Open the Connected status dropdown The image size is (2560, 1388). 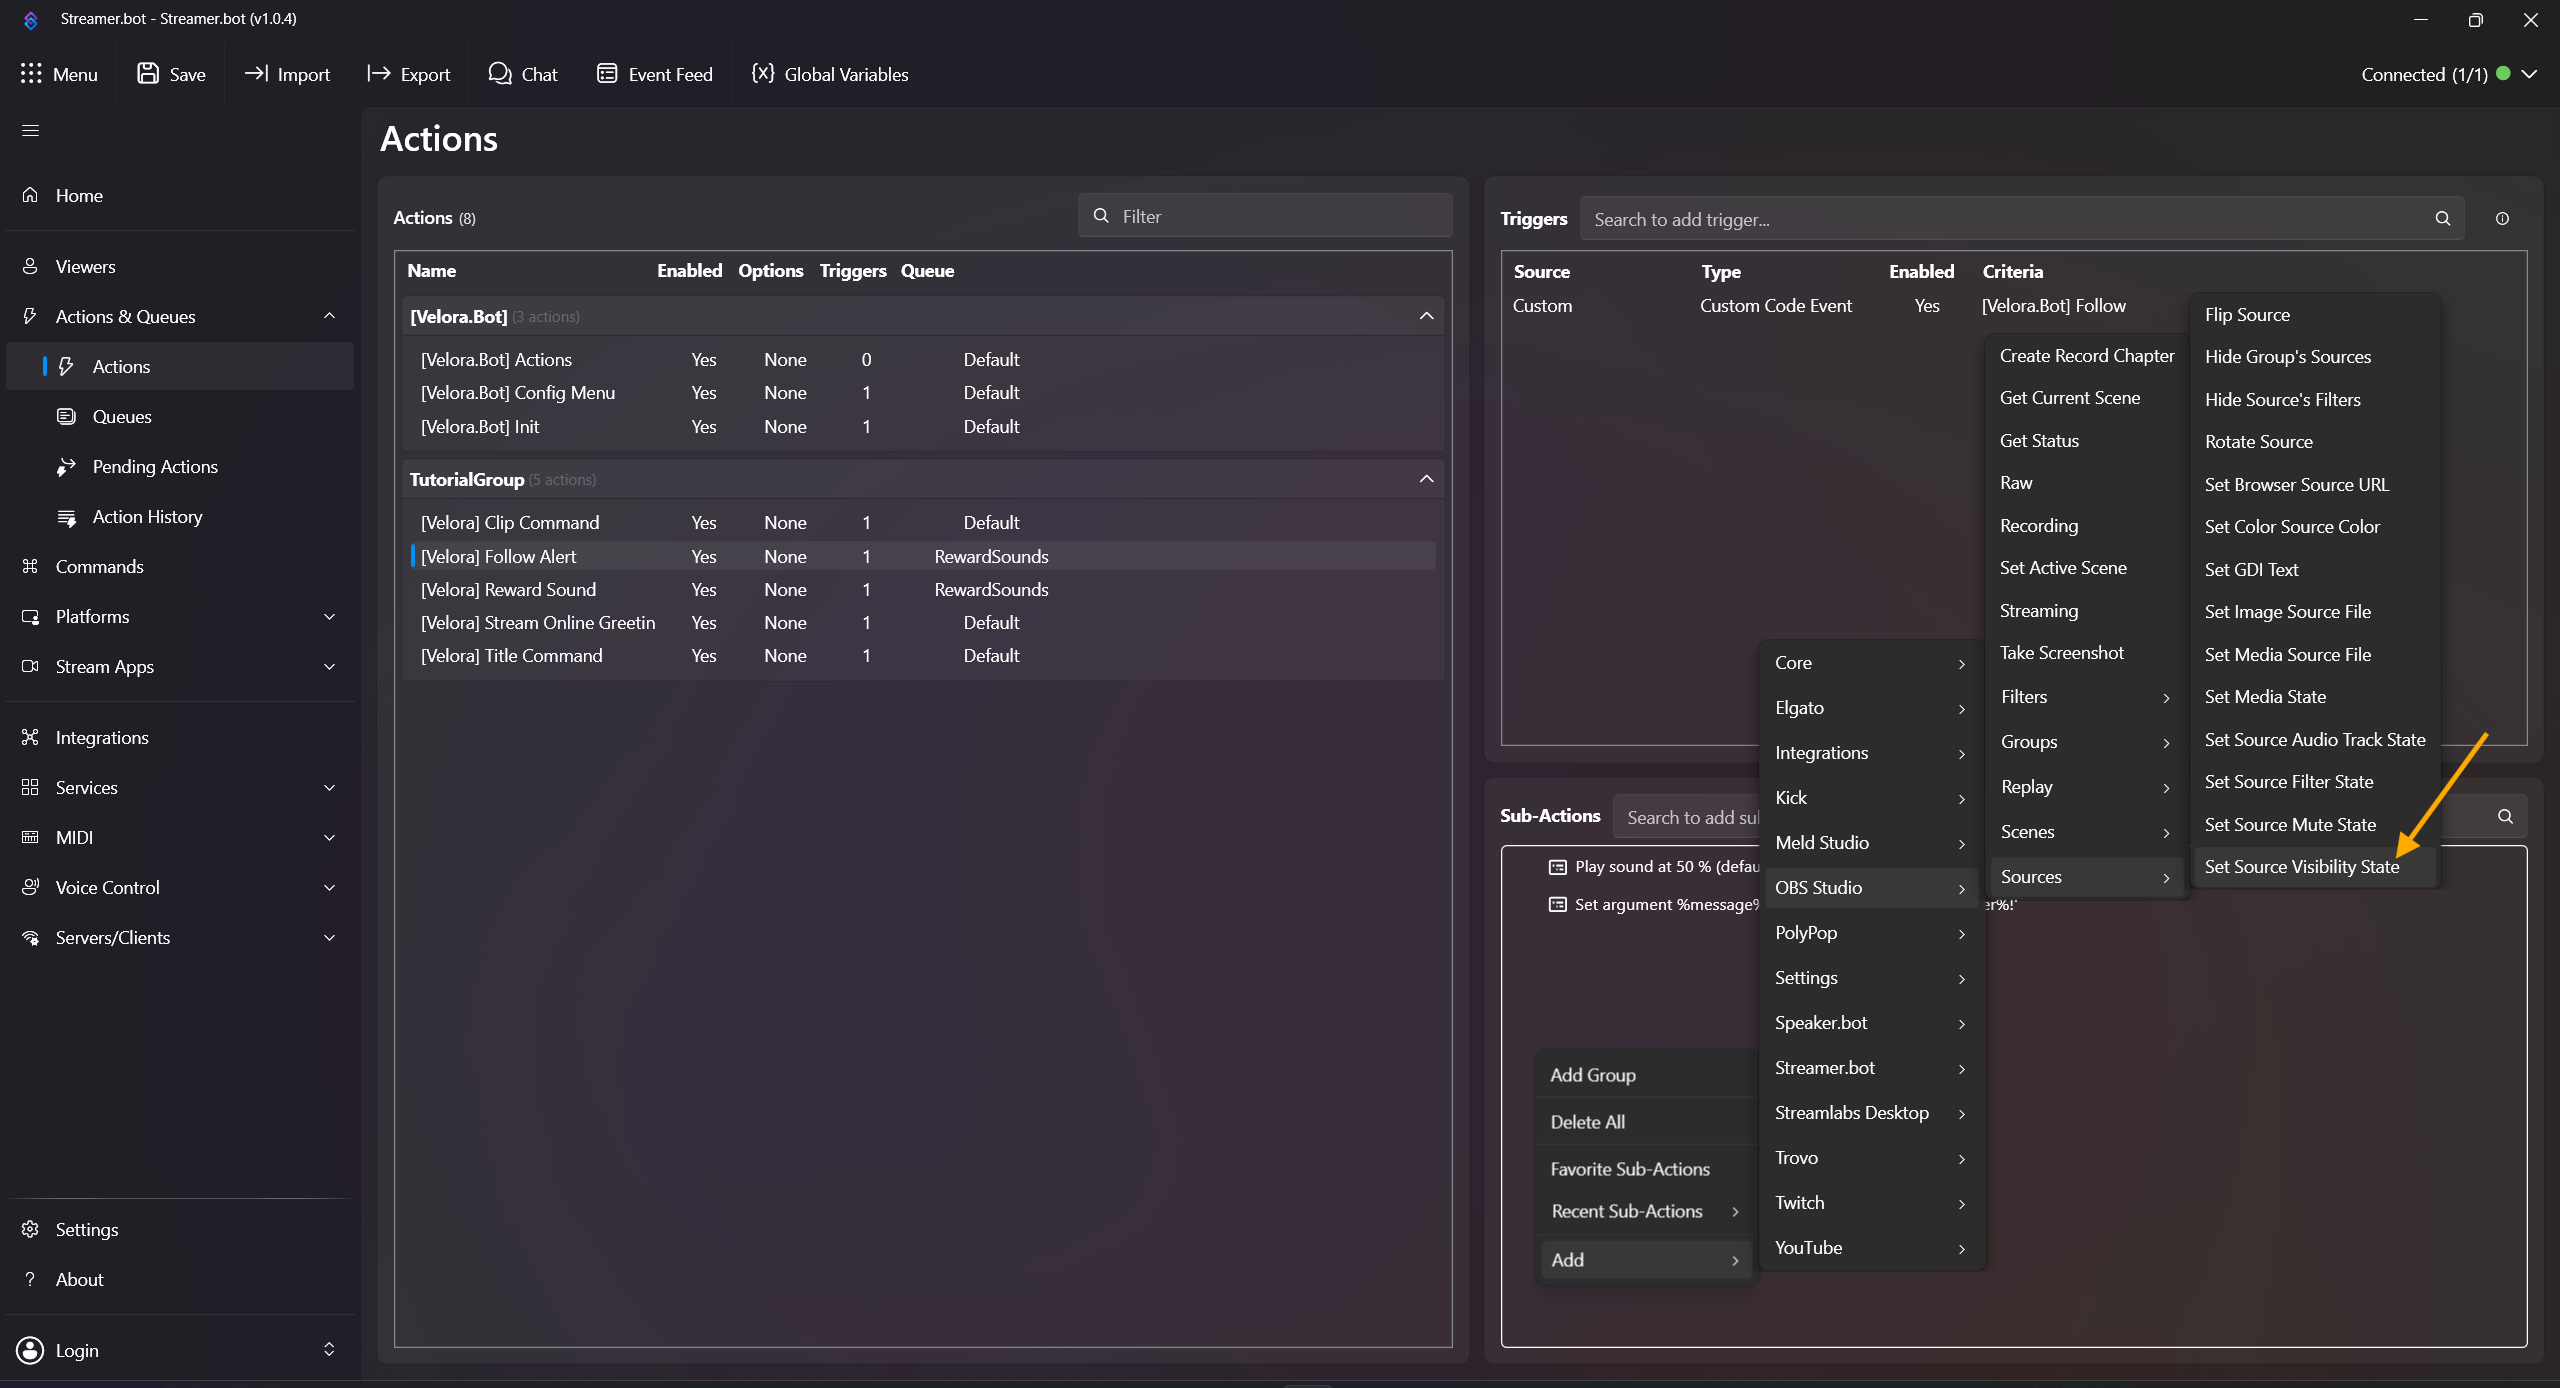[2529, 74]
